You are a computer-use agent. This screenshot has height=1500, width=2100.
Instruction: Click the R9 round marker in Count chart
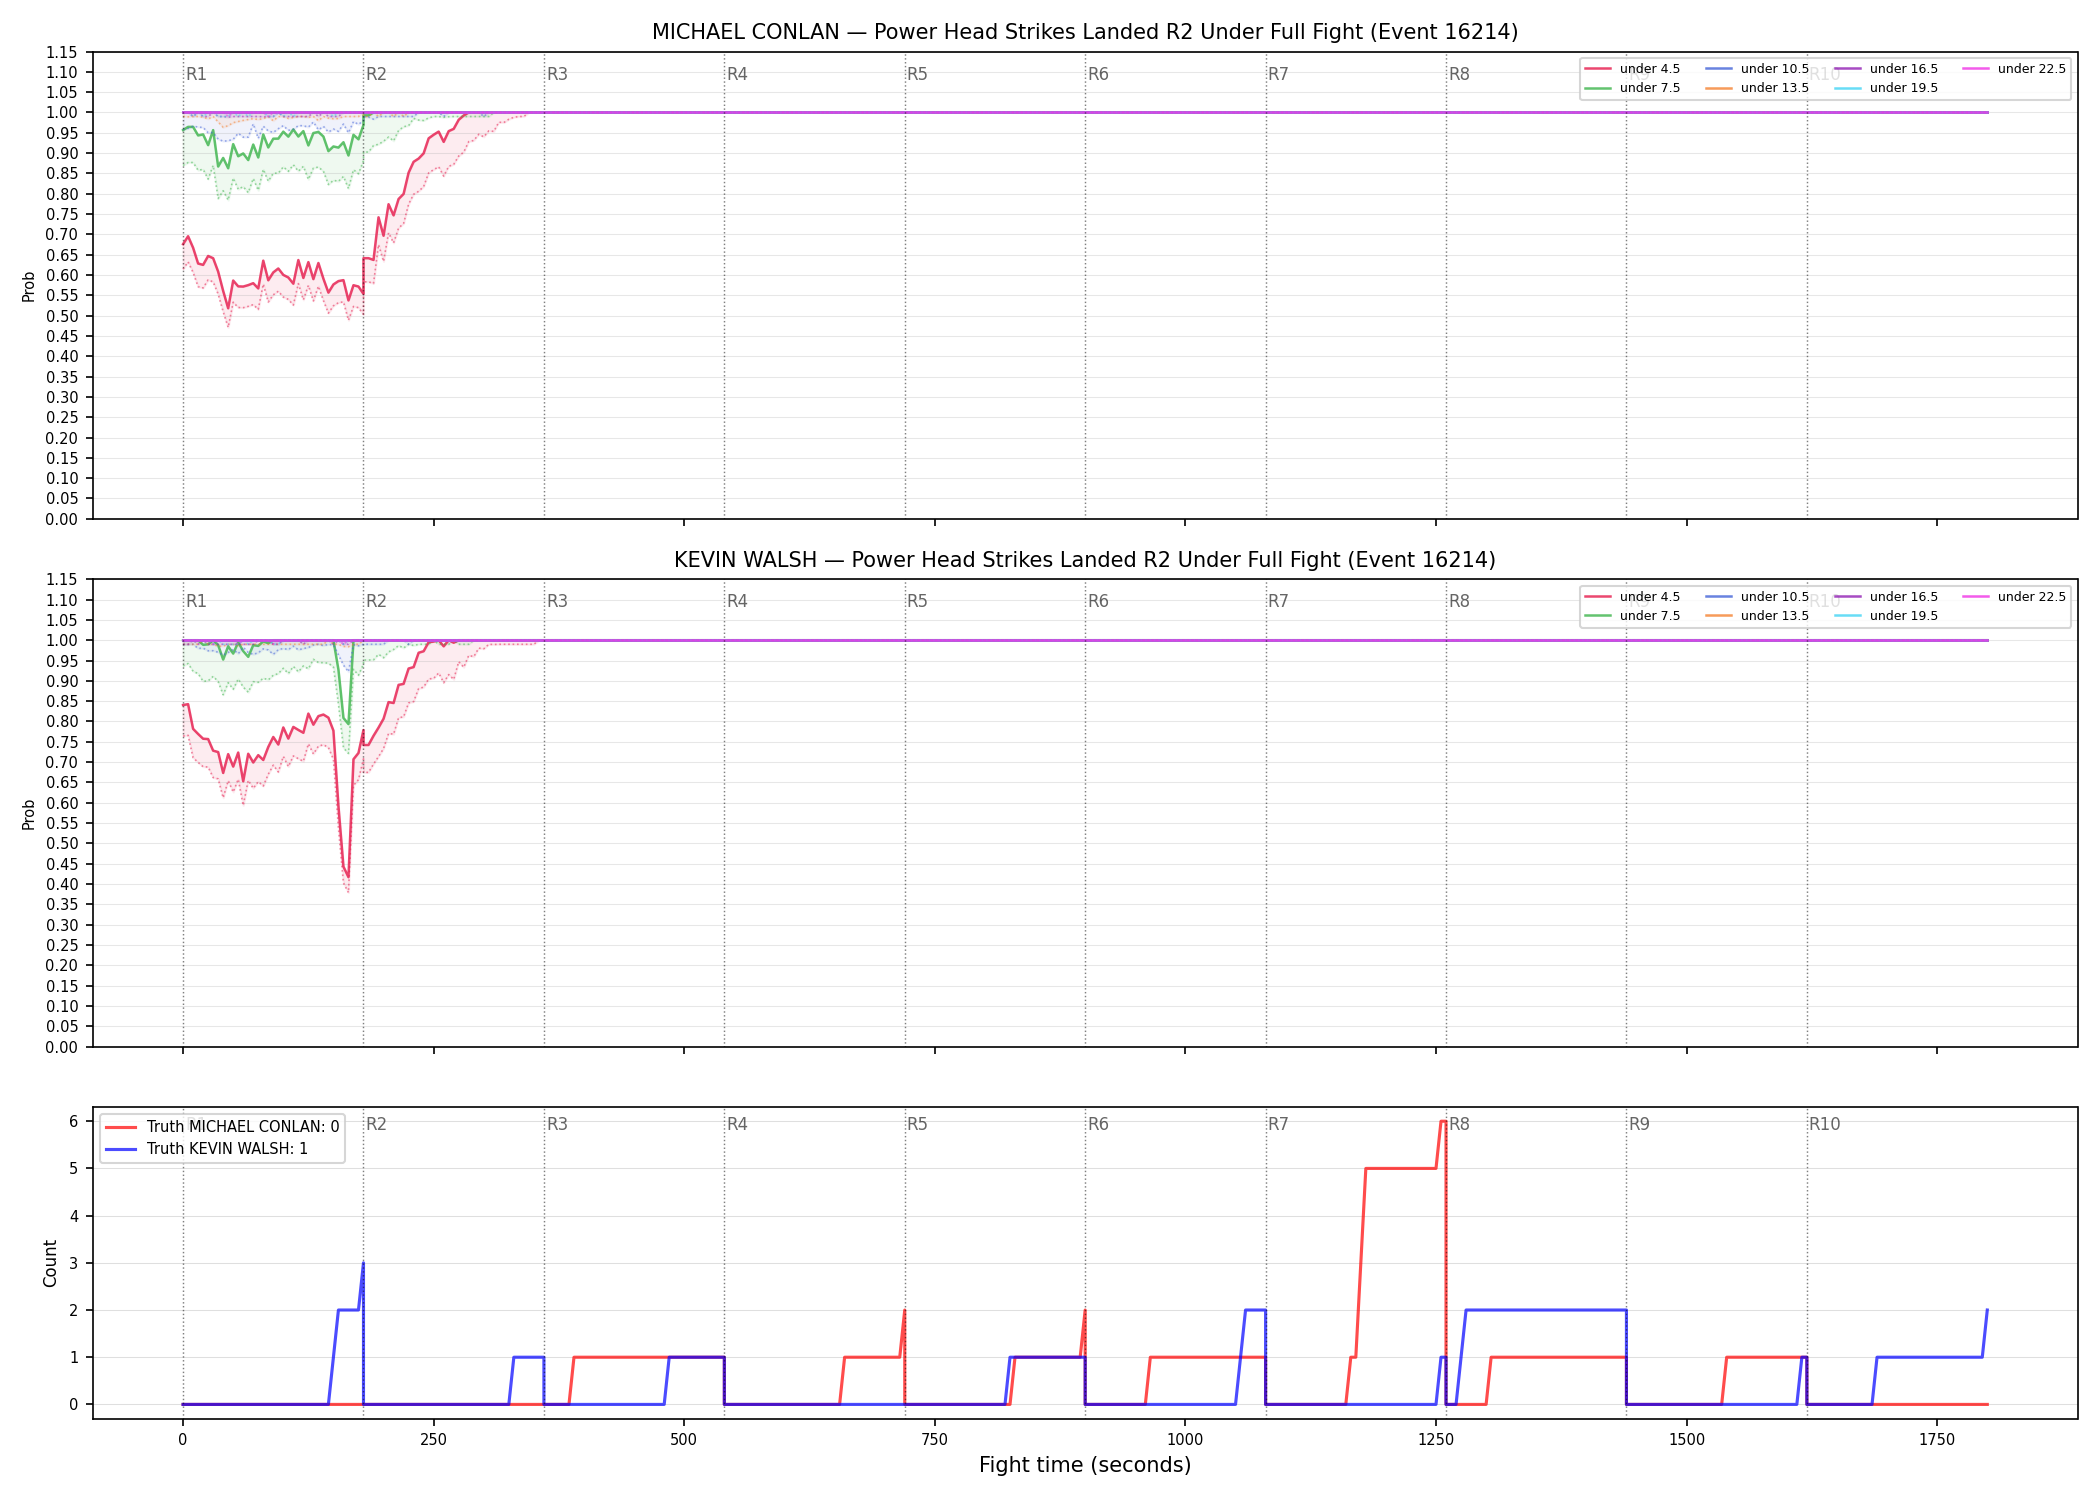coord(1639,1124)
